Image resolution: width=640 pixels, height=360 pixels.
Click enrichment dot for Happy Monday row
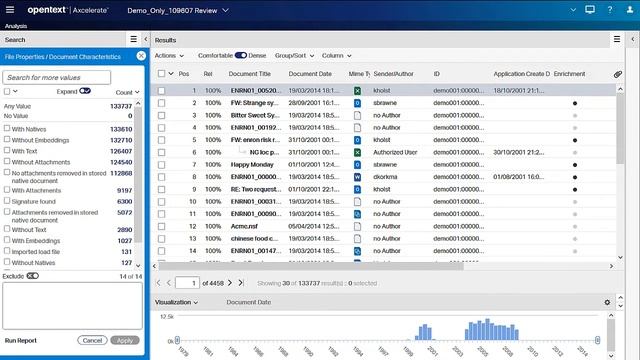point(575,165)
